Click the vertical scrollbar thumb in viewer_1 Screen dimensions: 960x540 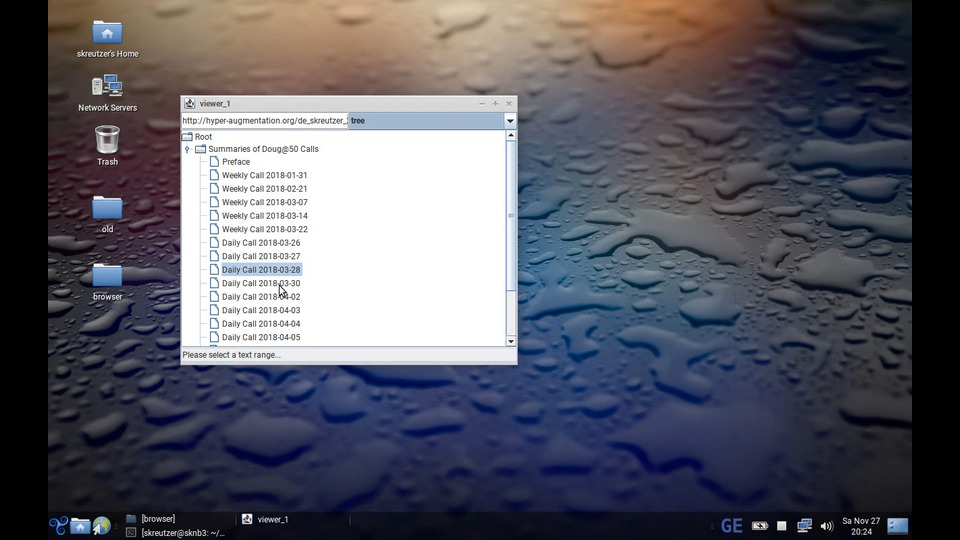[x=511, y=216]
